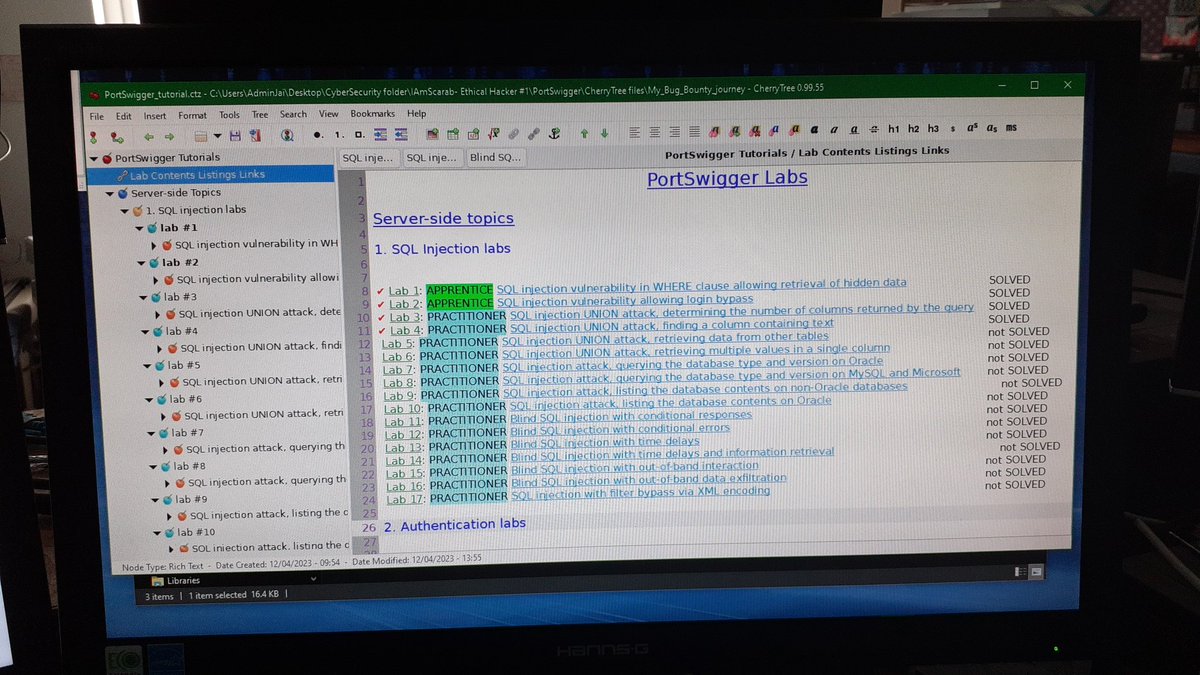Open Find in multiple nodes search icon
Viewport: 1200px width, 675px height.
[x=287, y=135]
